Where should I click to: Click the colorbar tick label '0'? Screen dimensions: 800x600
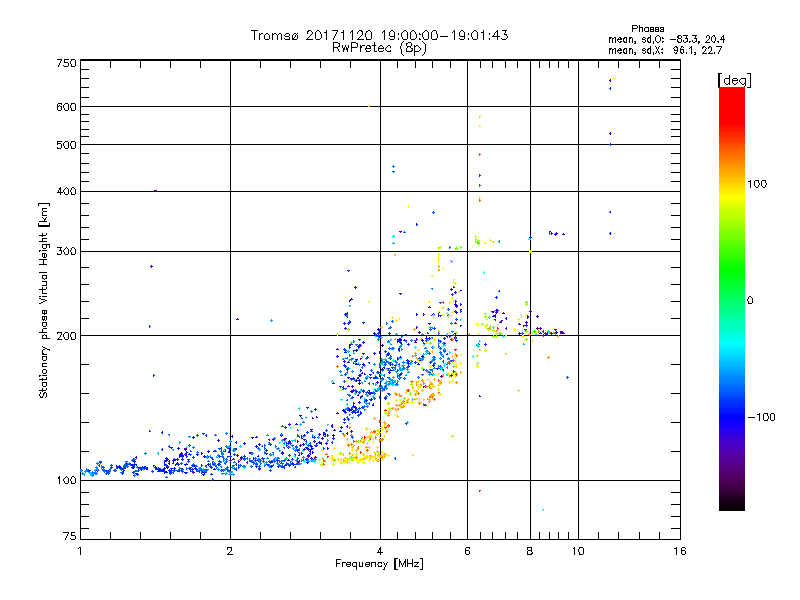750,301
